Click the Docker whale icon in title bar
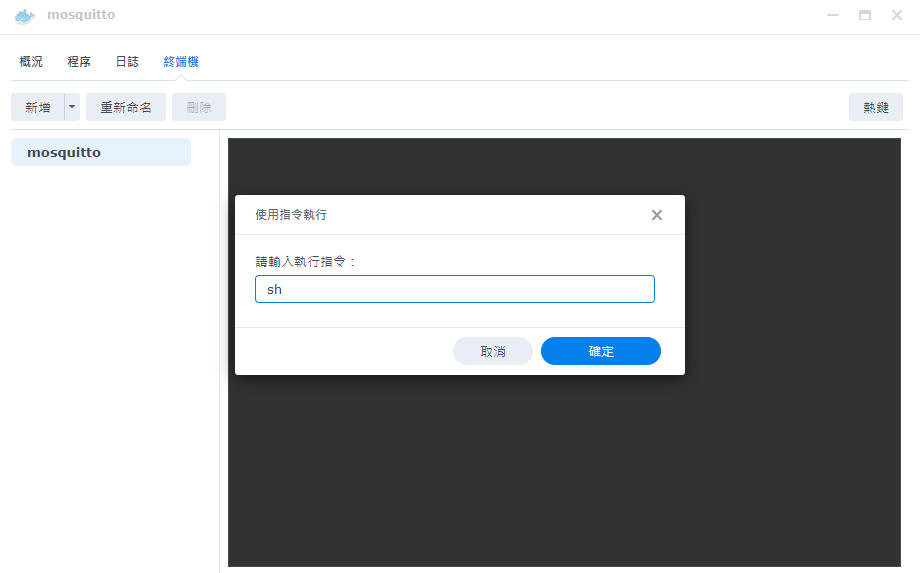Image resolution: width=920 pixels, height=573 pixels. point(25,16)
